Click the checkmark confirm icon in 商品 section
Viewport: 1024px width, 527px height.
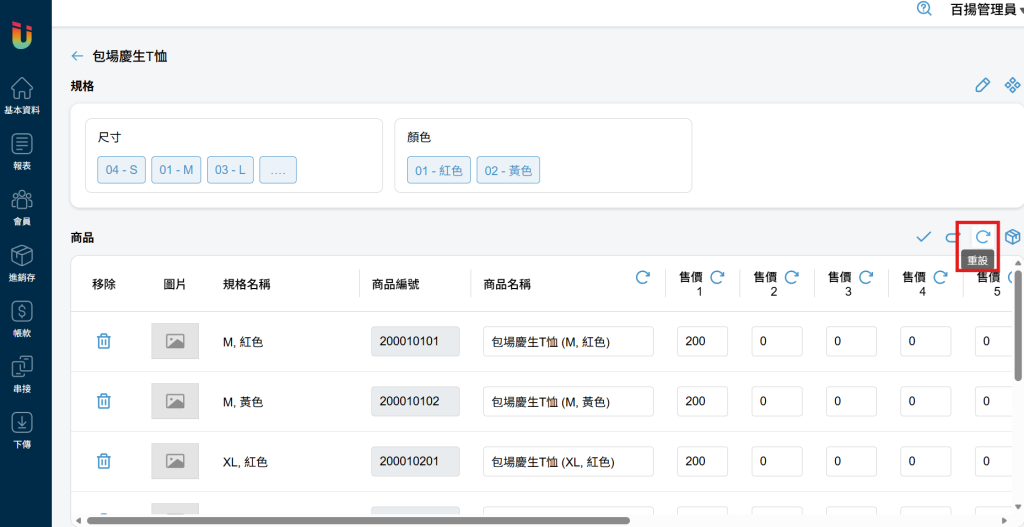click(923, 237)
